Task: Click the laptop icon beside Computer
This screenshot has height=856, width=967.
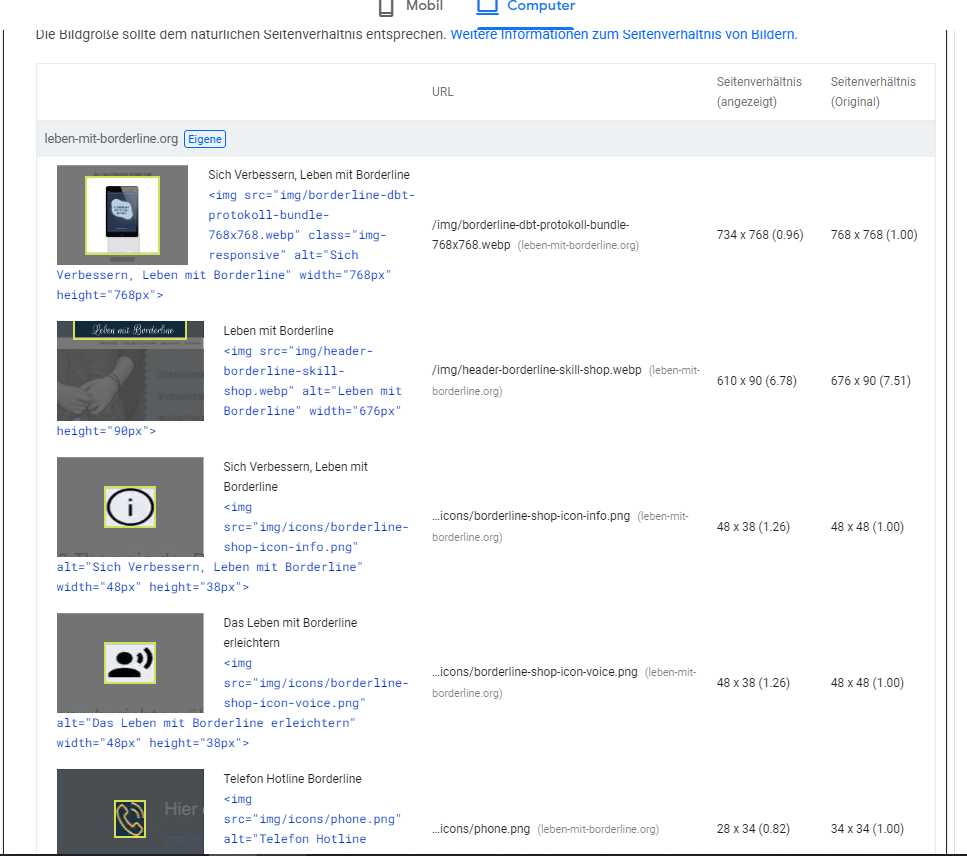Action: coord(487,7)
